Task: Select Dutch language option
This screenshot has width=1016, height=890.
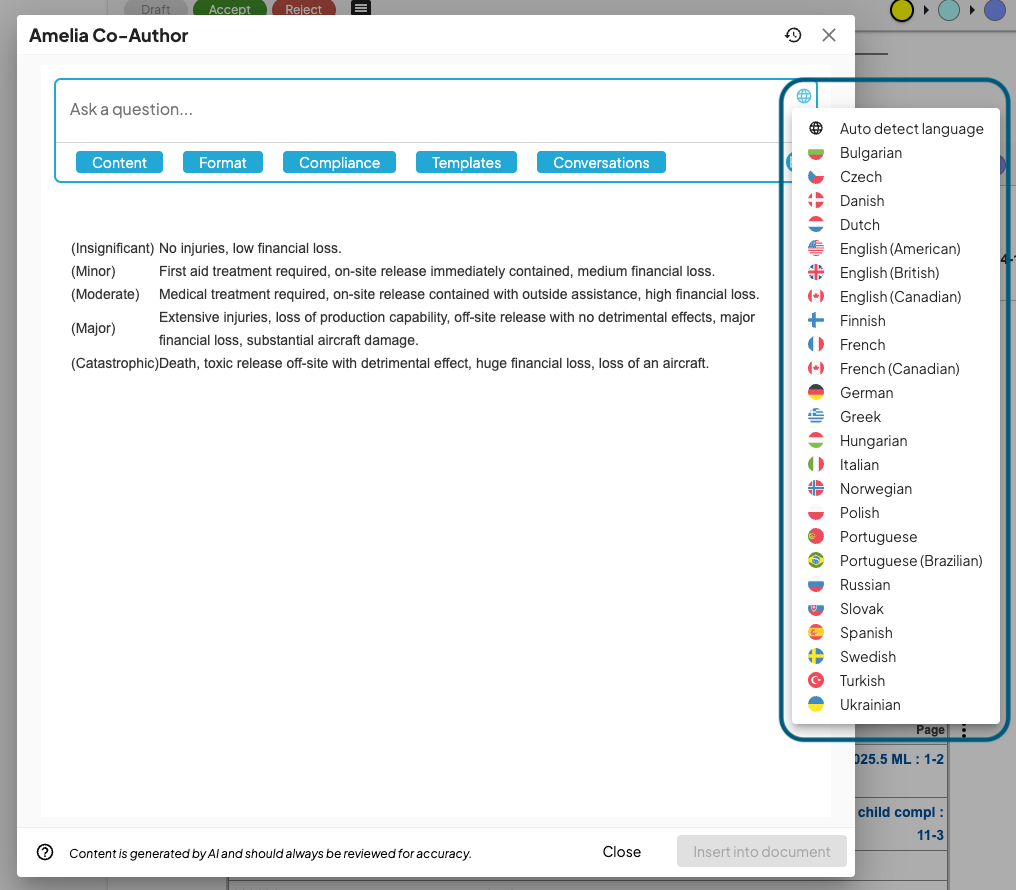Action: coord(895,225)
